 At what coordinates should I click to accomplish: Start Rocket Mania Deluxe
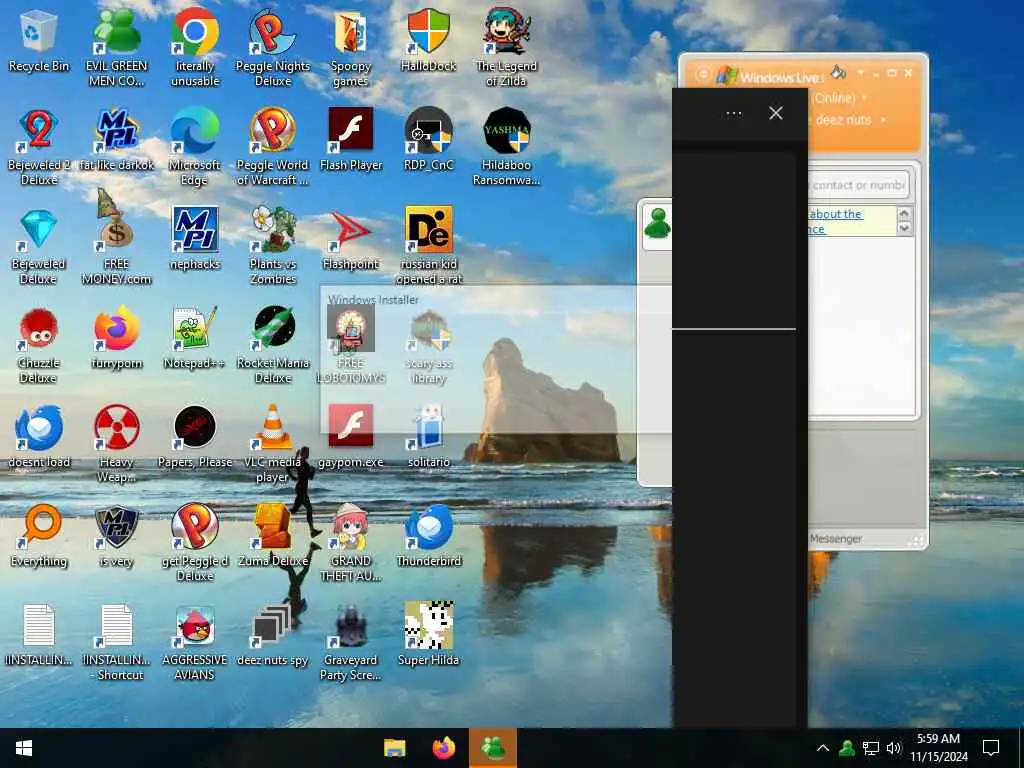pos(273,344)
